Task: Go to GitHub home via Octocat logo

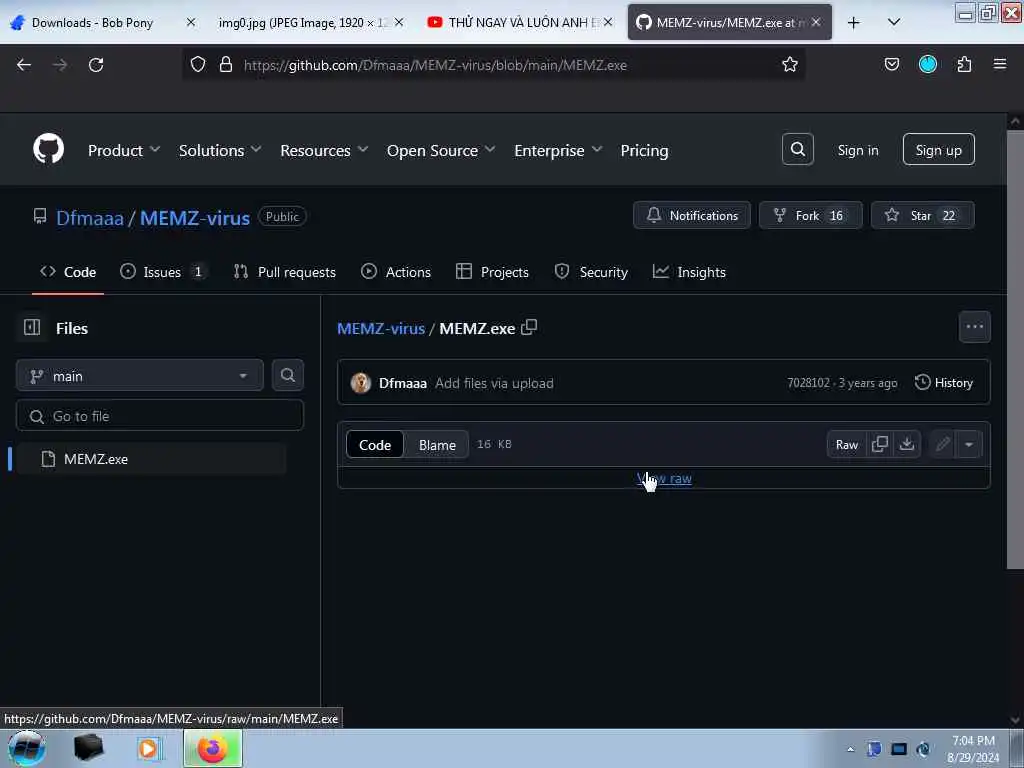Action: point(48,150)
